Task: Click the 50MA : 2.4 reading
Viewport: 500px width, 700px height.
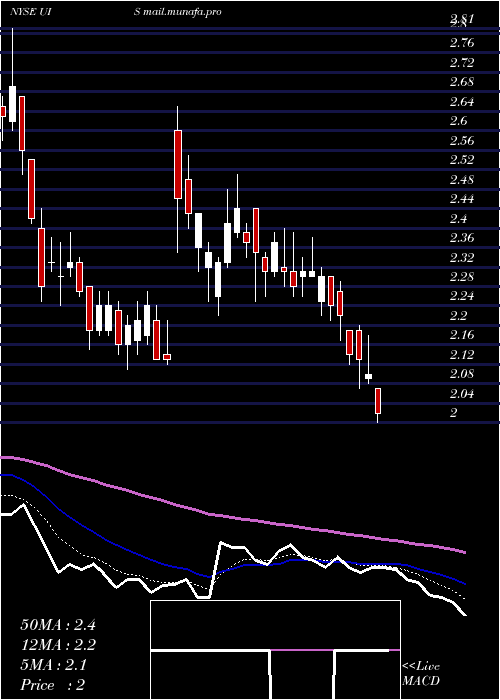Action: click(58, 624)
